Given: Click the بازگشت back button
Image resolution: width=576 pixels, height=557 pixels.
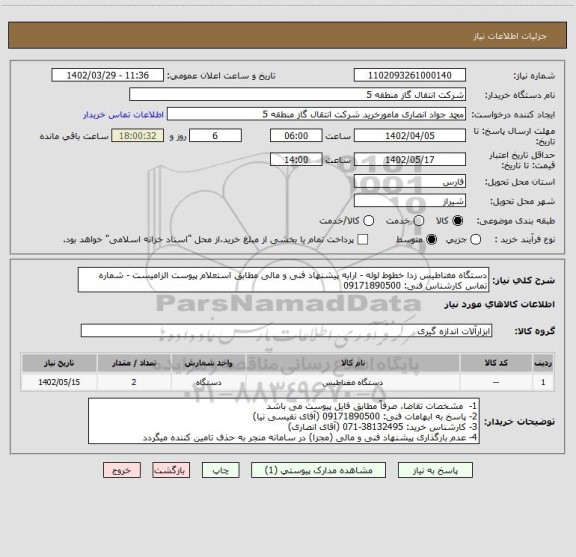Looking at the screenshot, I should tap(171, 470).
